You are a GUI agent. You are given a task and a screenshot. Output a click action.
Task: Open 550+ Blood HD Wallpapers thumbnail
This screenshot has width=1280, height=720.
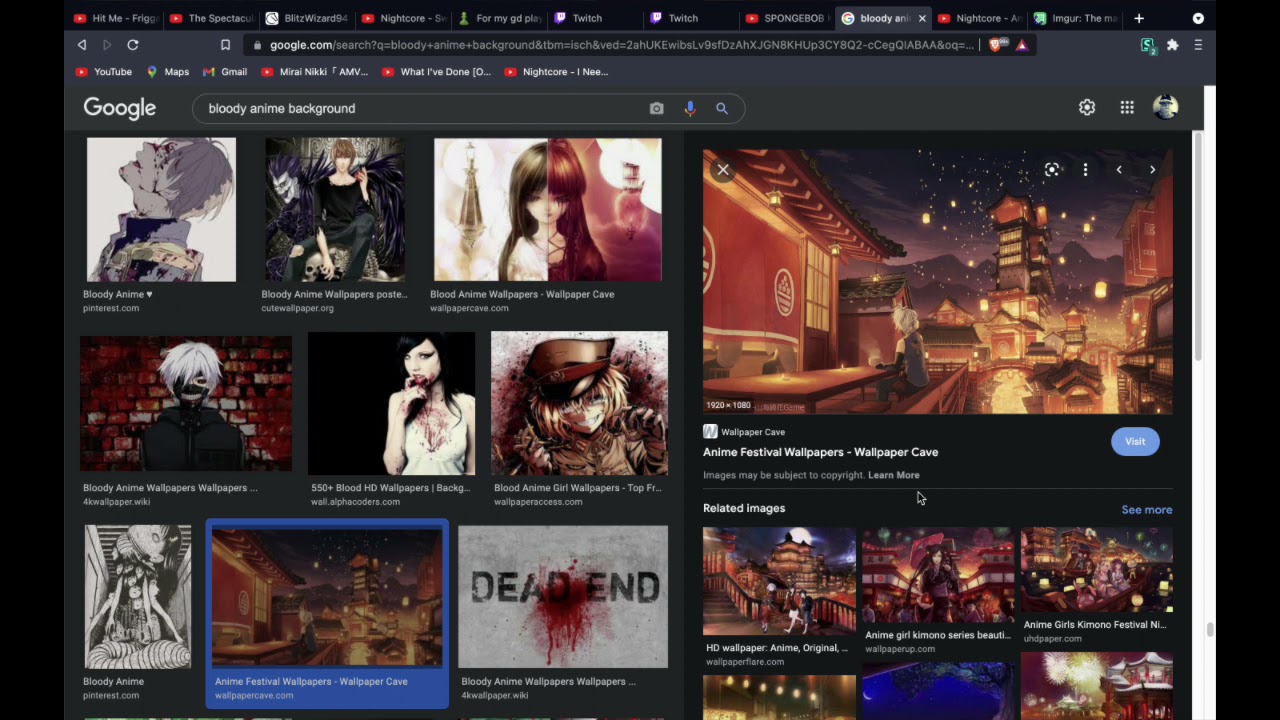tap(391, 403)
